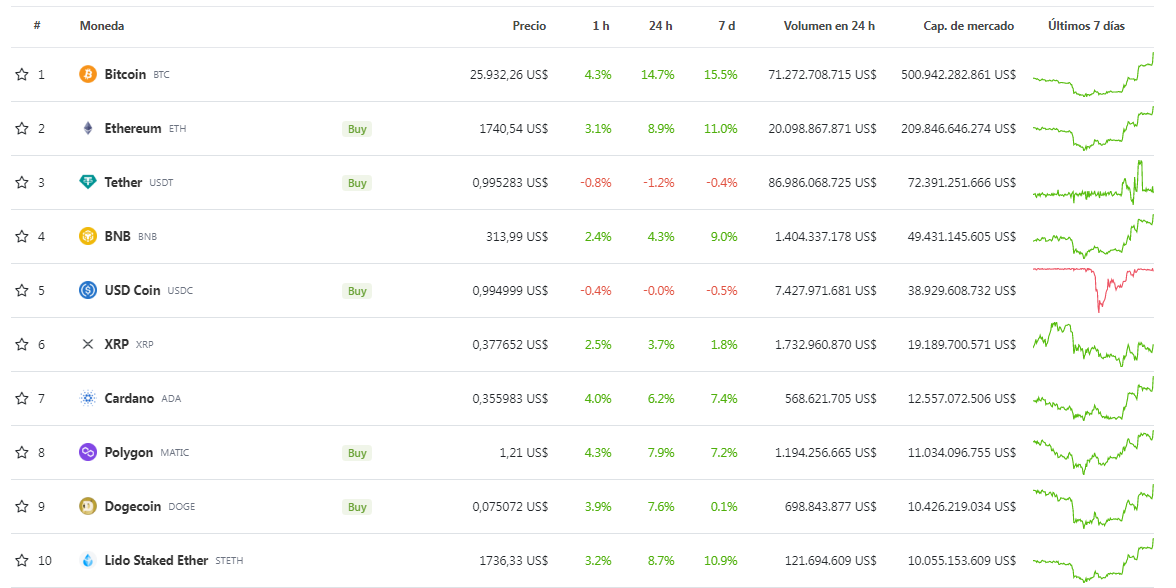The image size is (1176, 588).
Task: Mark Cardano with the star icon
Action: 22,398
